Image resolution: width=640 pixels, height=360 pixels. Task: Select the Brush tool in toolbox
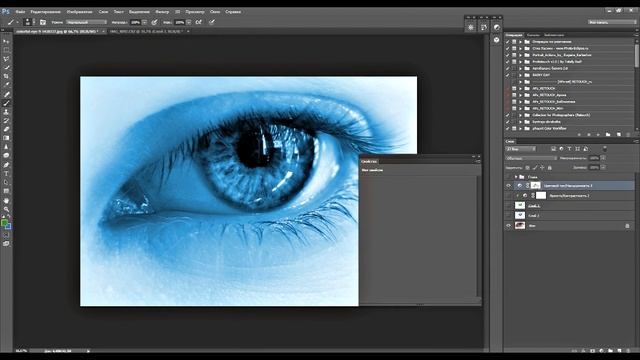click(6, 103)
